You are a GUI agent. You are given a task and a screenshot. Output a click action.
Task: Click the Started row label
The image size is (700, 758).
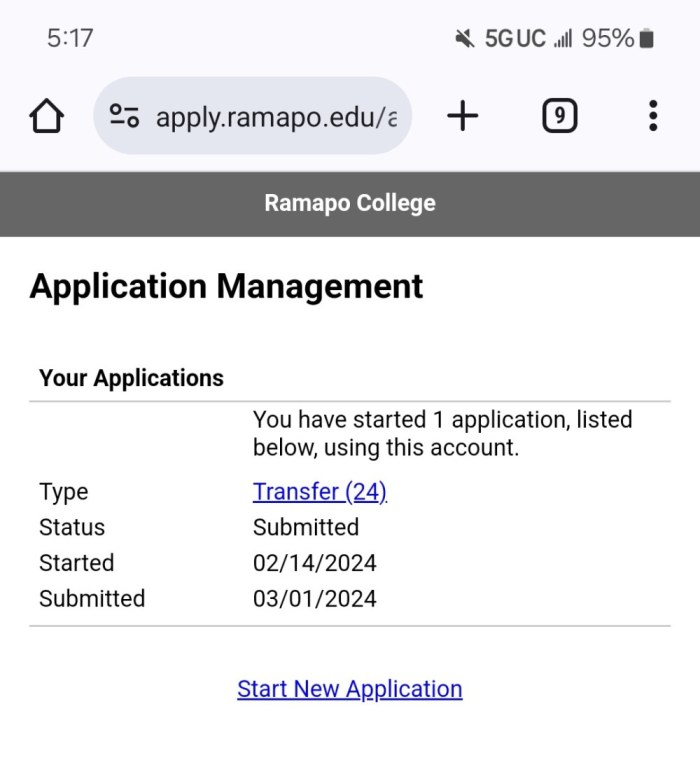[76, 563]
